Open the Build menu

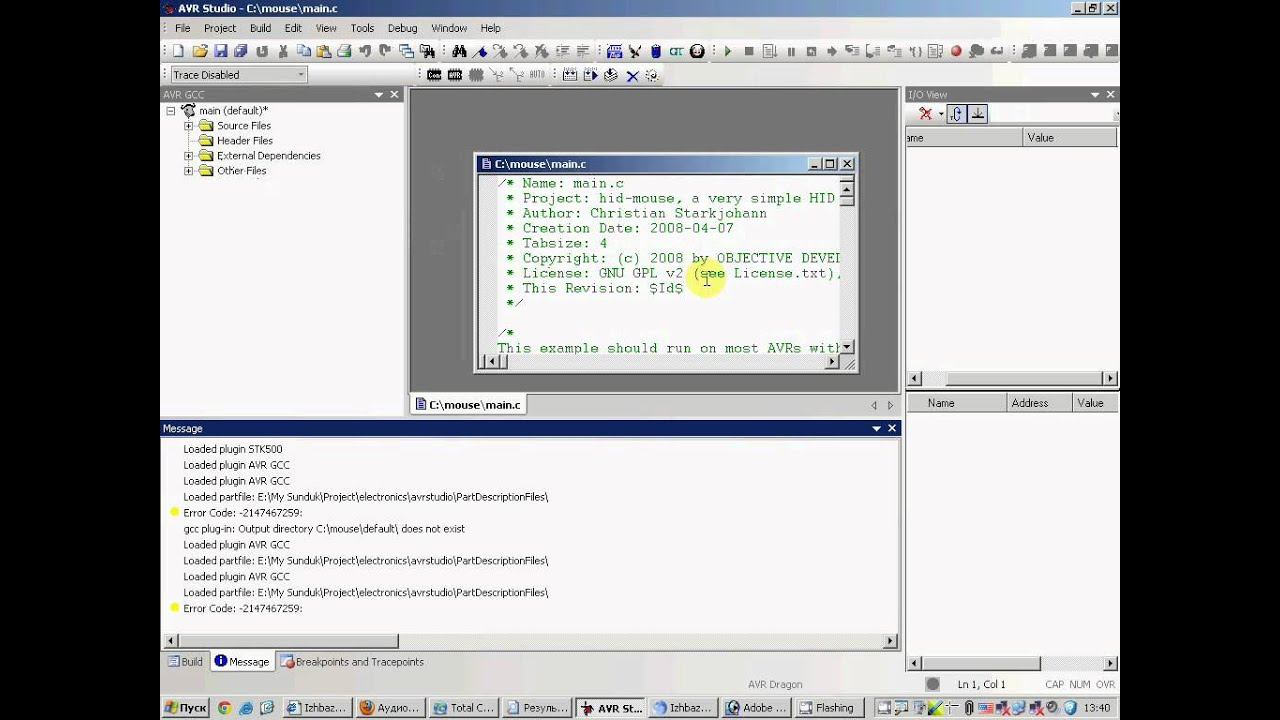point(260,28)
